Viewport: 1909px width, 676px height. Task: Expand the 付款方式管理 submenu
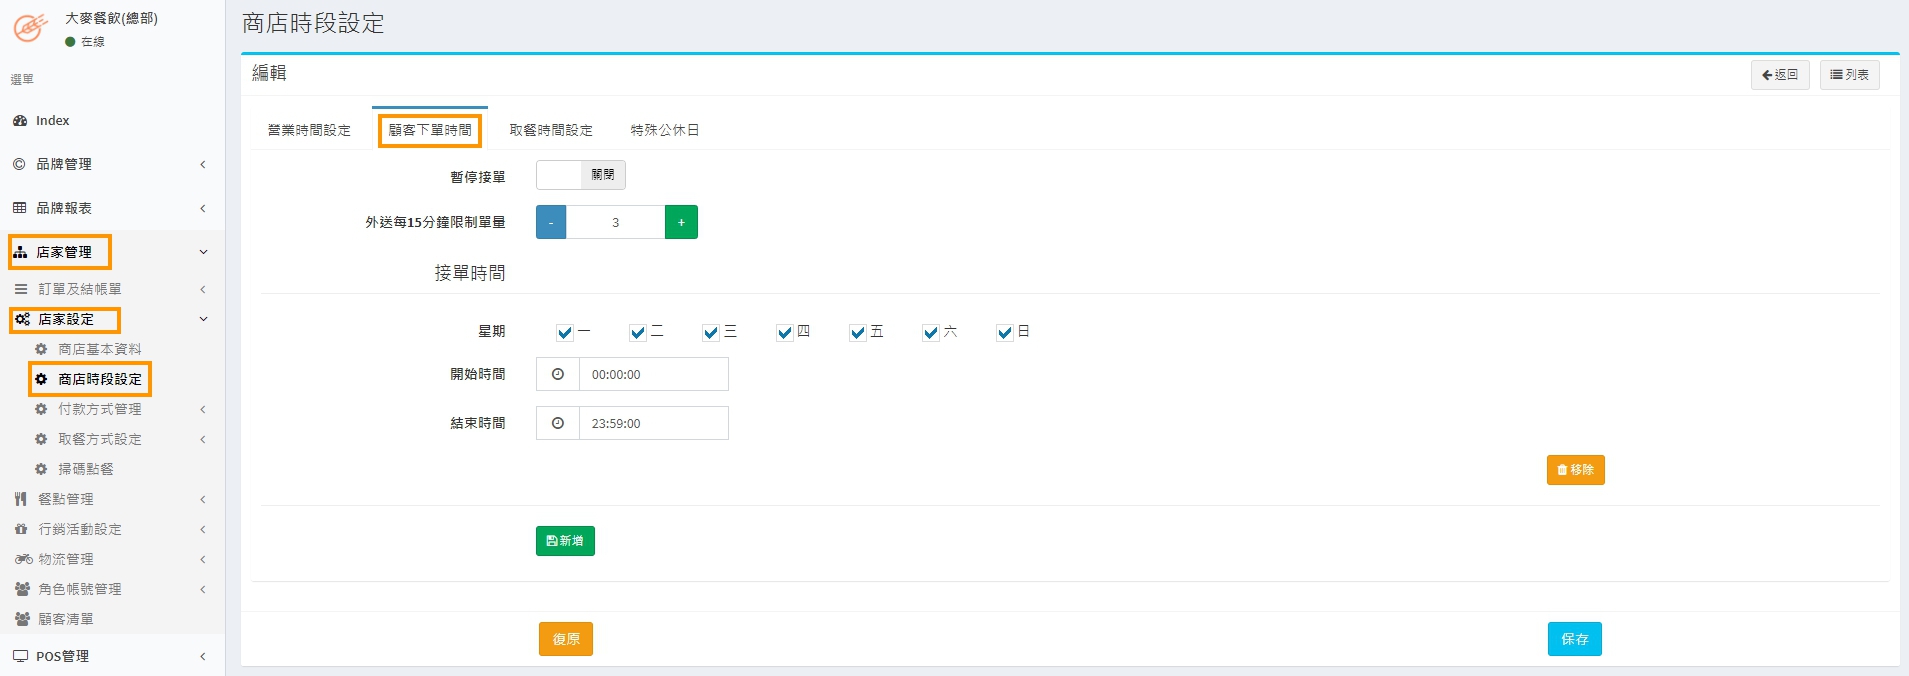coord(202,409)
